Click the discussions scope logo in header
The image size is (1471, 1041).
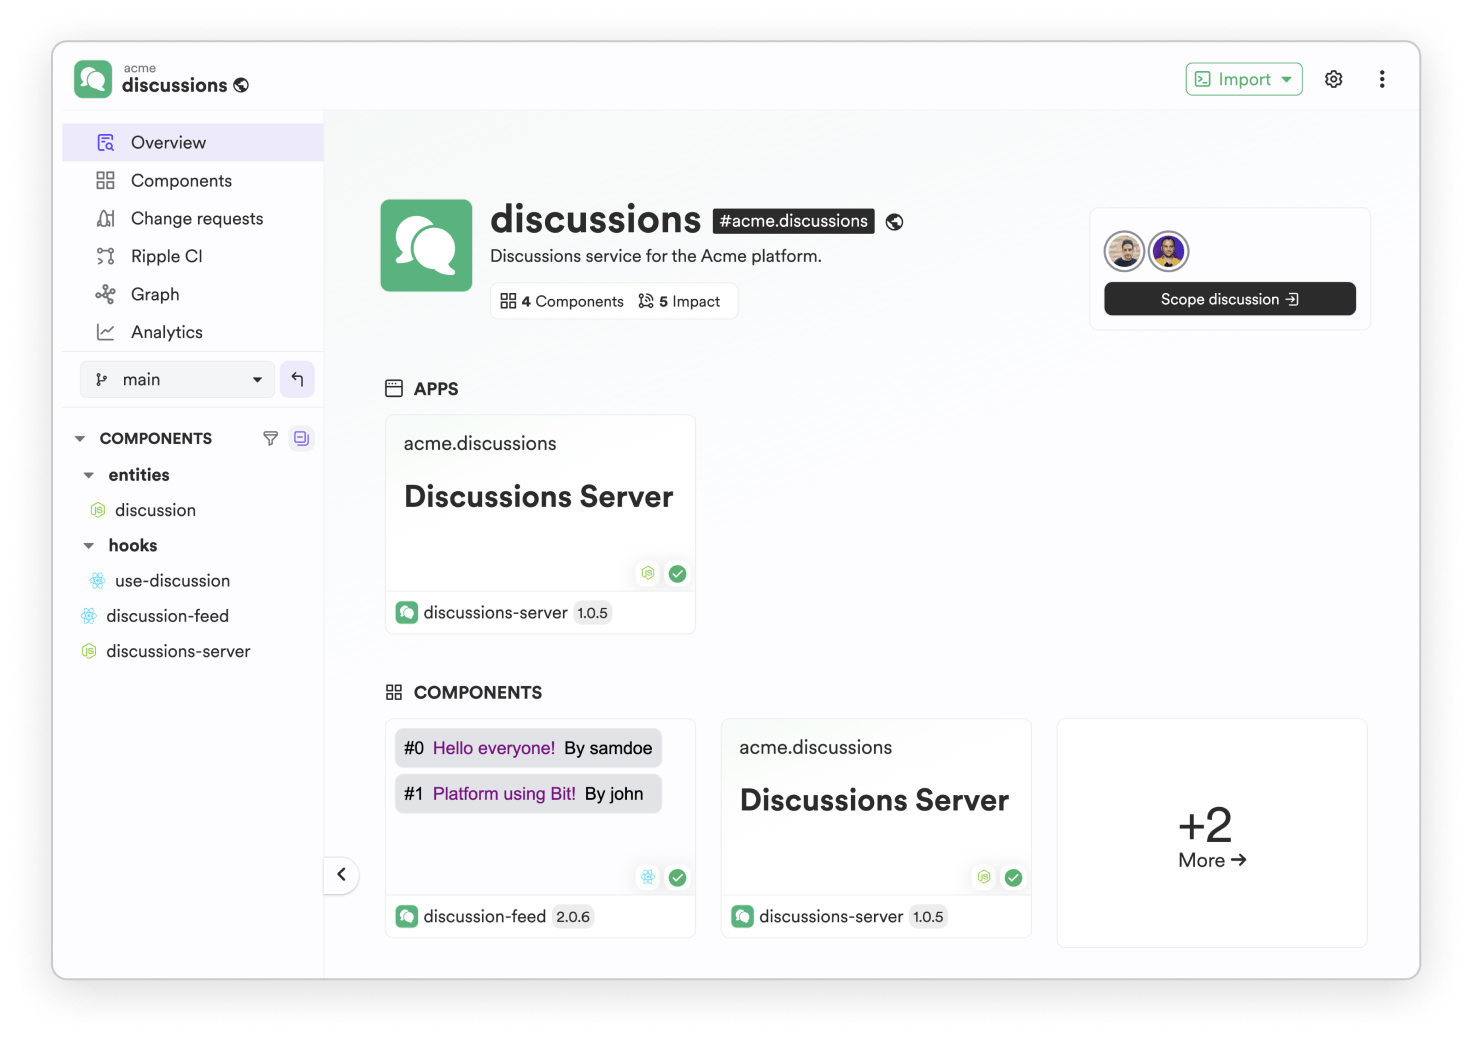[x=93, y=79]
